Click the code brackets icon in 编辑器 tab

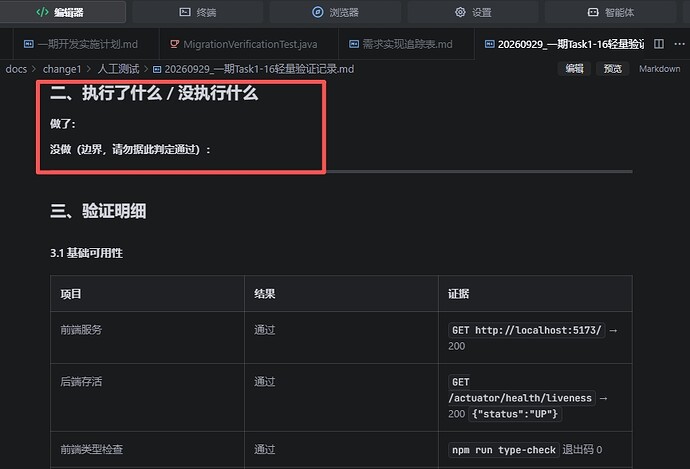[42, 12]
